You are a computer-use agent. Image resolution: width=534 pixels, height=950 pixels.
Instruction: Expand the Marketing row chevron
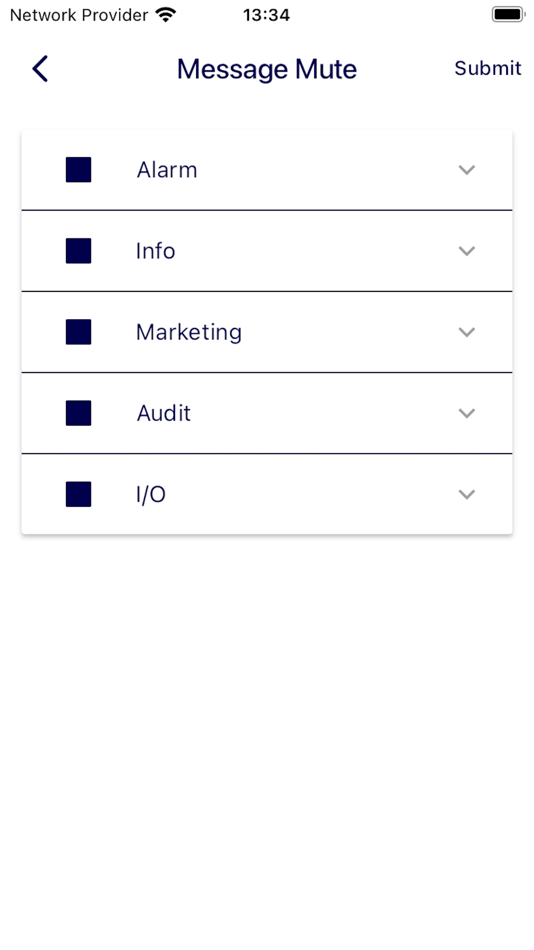point(466,332)
